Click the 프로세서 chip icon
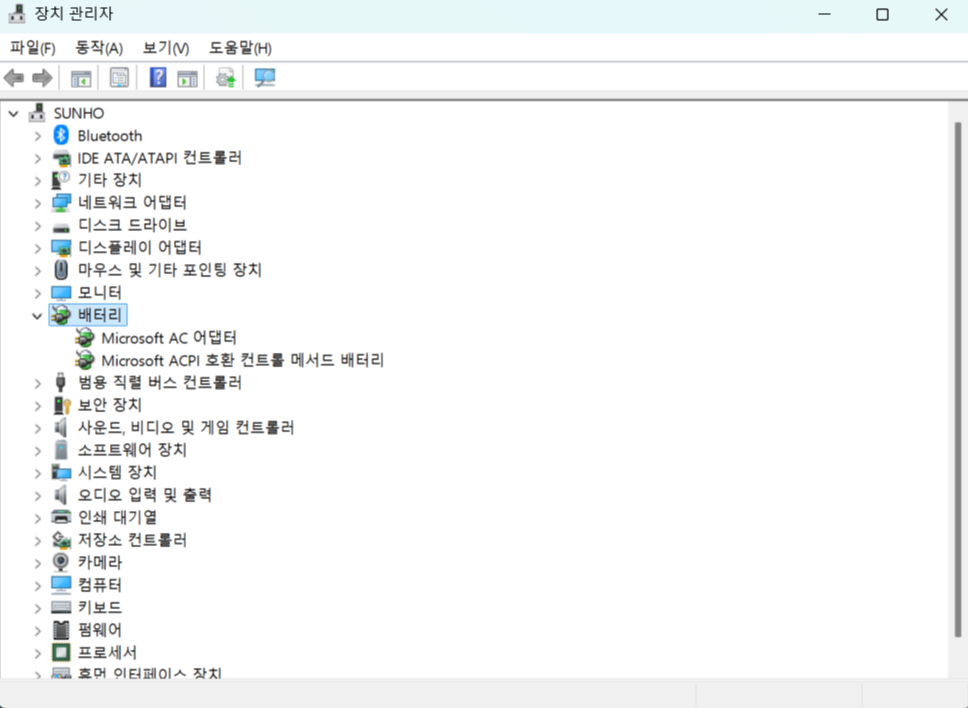 (61, 652)
